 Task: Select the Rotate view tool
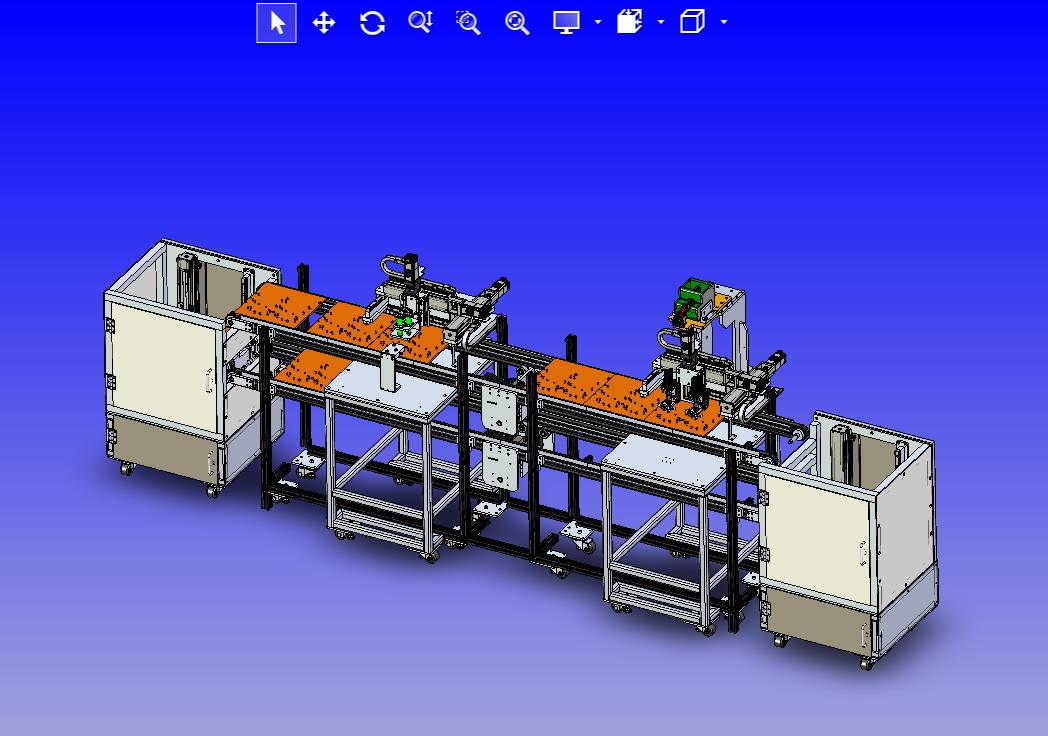coord(372,23)
